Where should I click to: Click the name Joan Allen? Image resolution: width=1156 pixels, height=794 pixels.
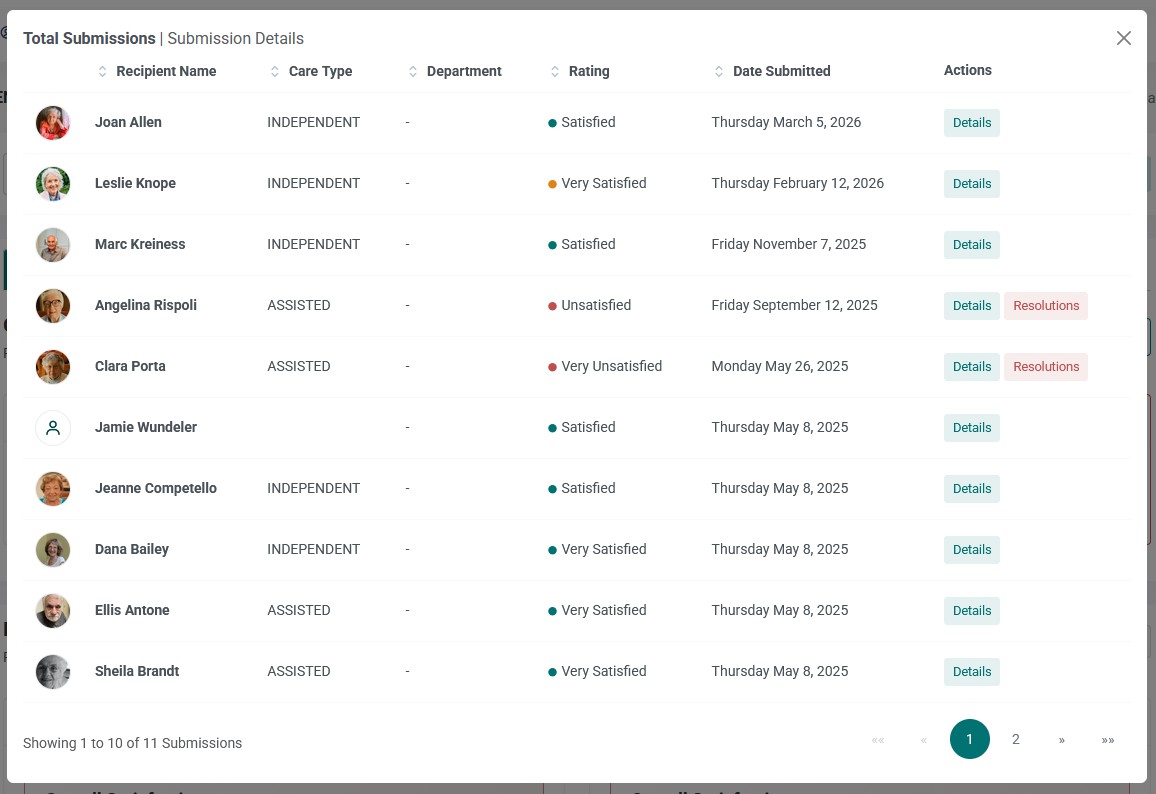coord(128,122)
